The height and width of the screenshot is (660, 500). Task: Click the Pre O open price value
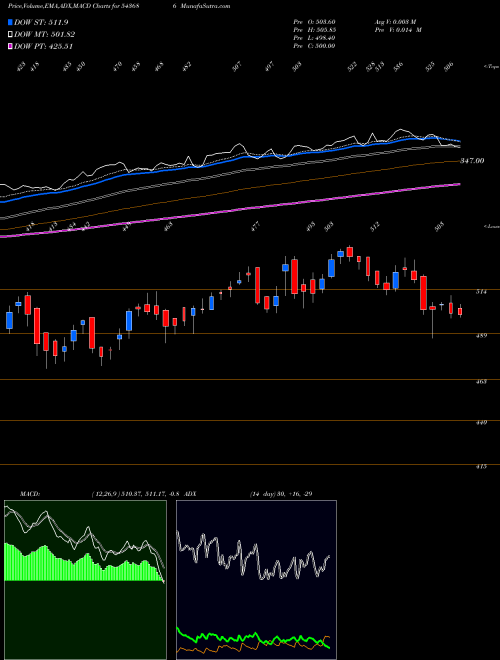324,22
